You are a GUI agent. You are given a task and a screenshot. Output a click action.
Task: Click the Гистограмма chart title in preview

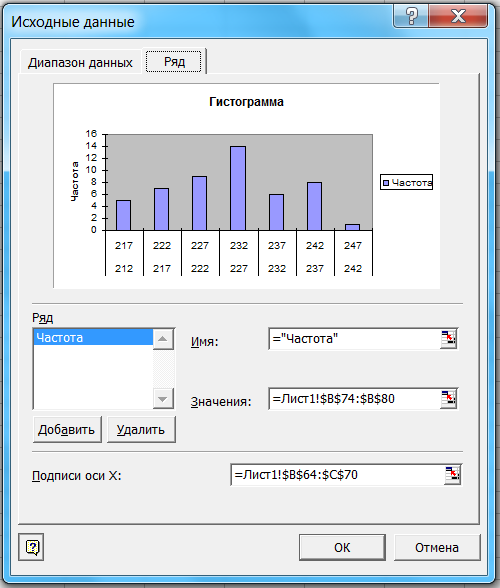click(x=246, y=102)
